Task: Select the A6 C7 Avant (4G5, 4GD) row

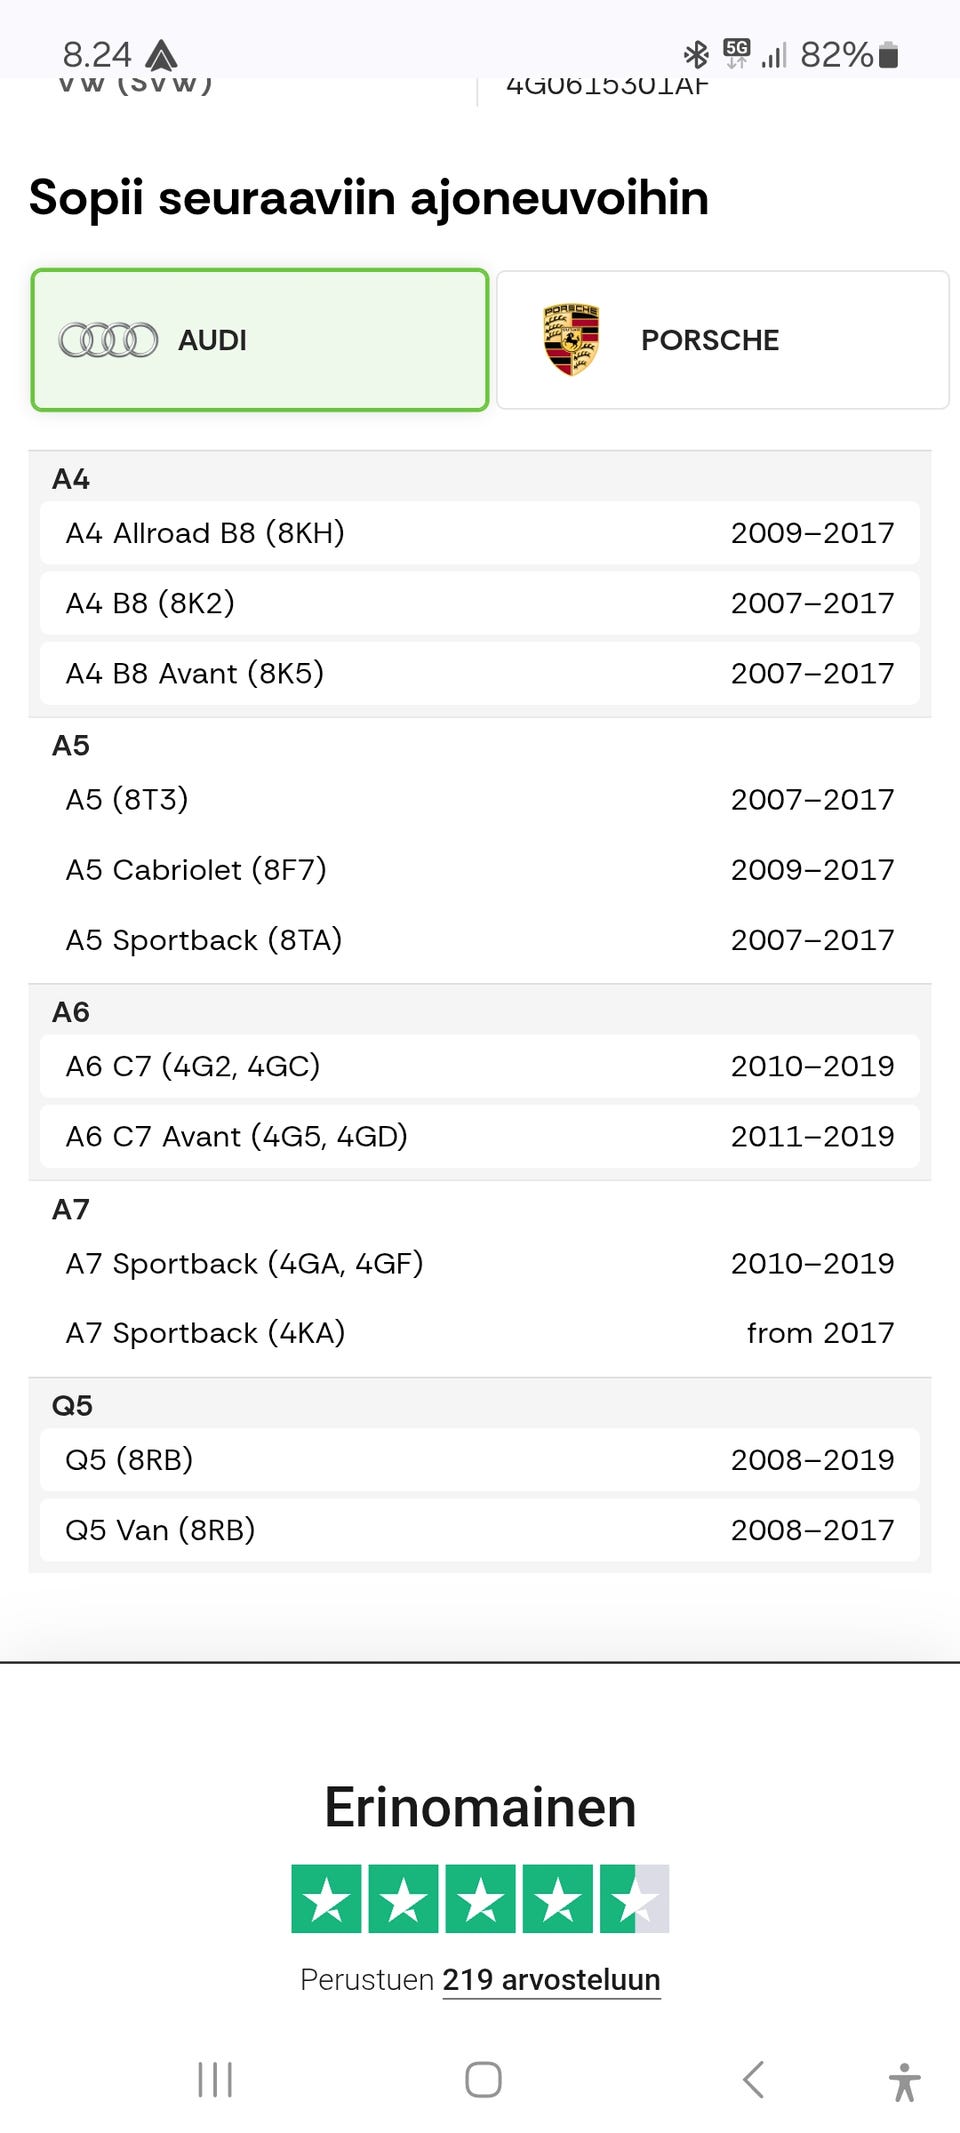Action: (x=480, y=1136)
